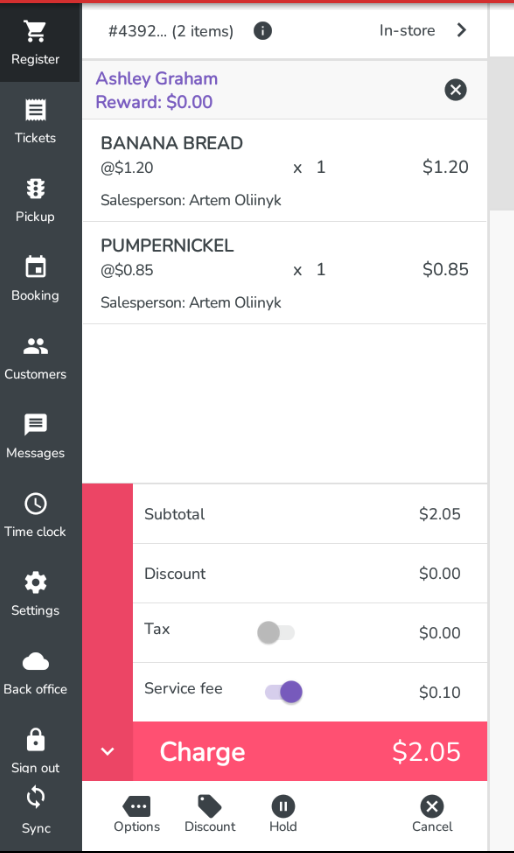
Task: Open the Customers list
Action: (x=35, y=358)
